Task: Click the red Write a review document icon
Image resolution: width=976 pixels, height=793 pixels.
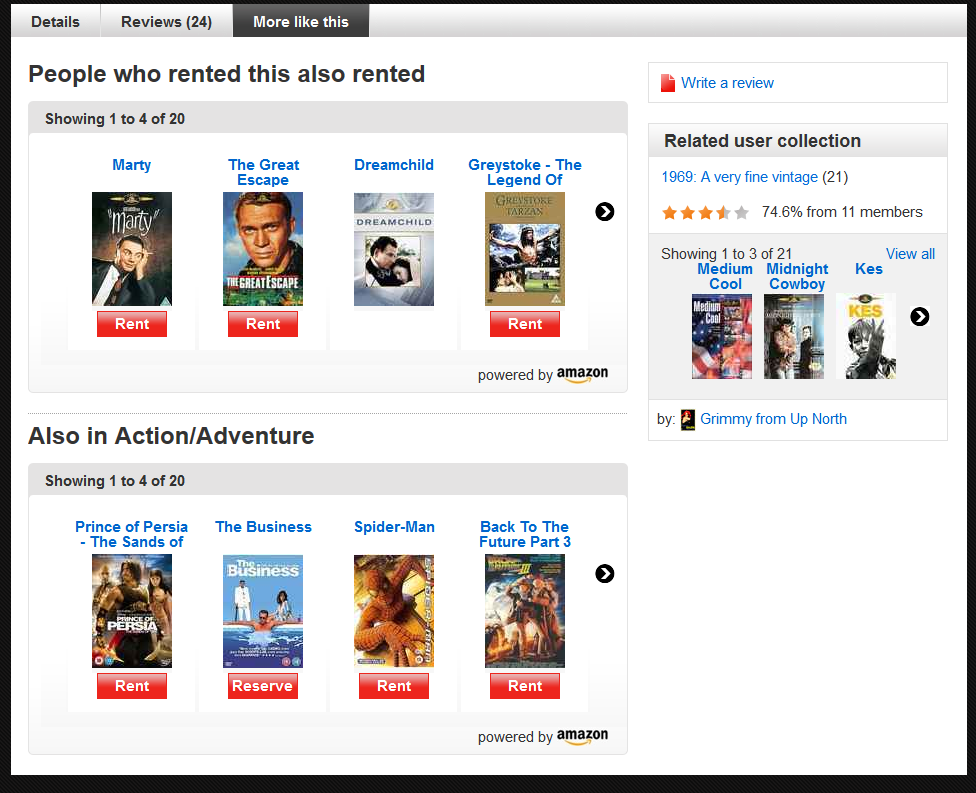Action: click(668, 83)
